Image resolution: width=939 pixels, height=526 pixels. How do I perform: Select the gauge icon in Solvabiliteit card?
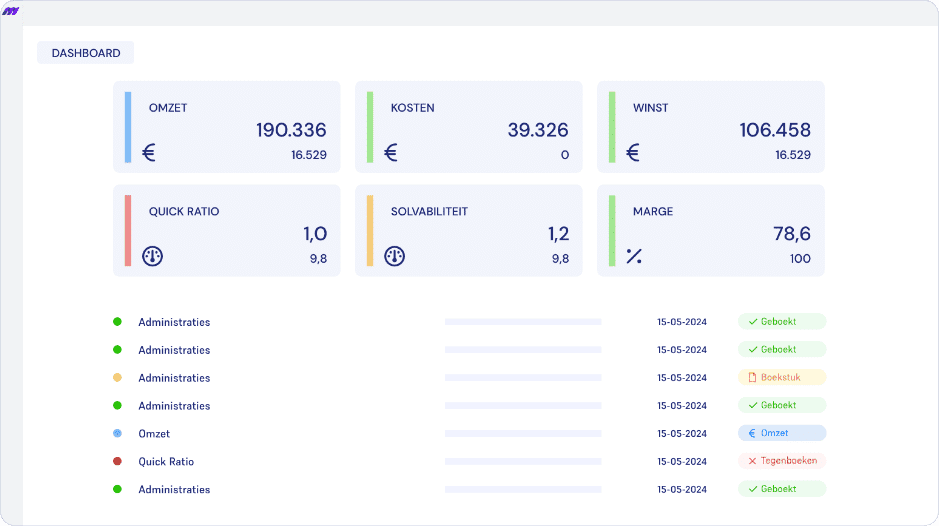[x=395, y=257]
